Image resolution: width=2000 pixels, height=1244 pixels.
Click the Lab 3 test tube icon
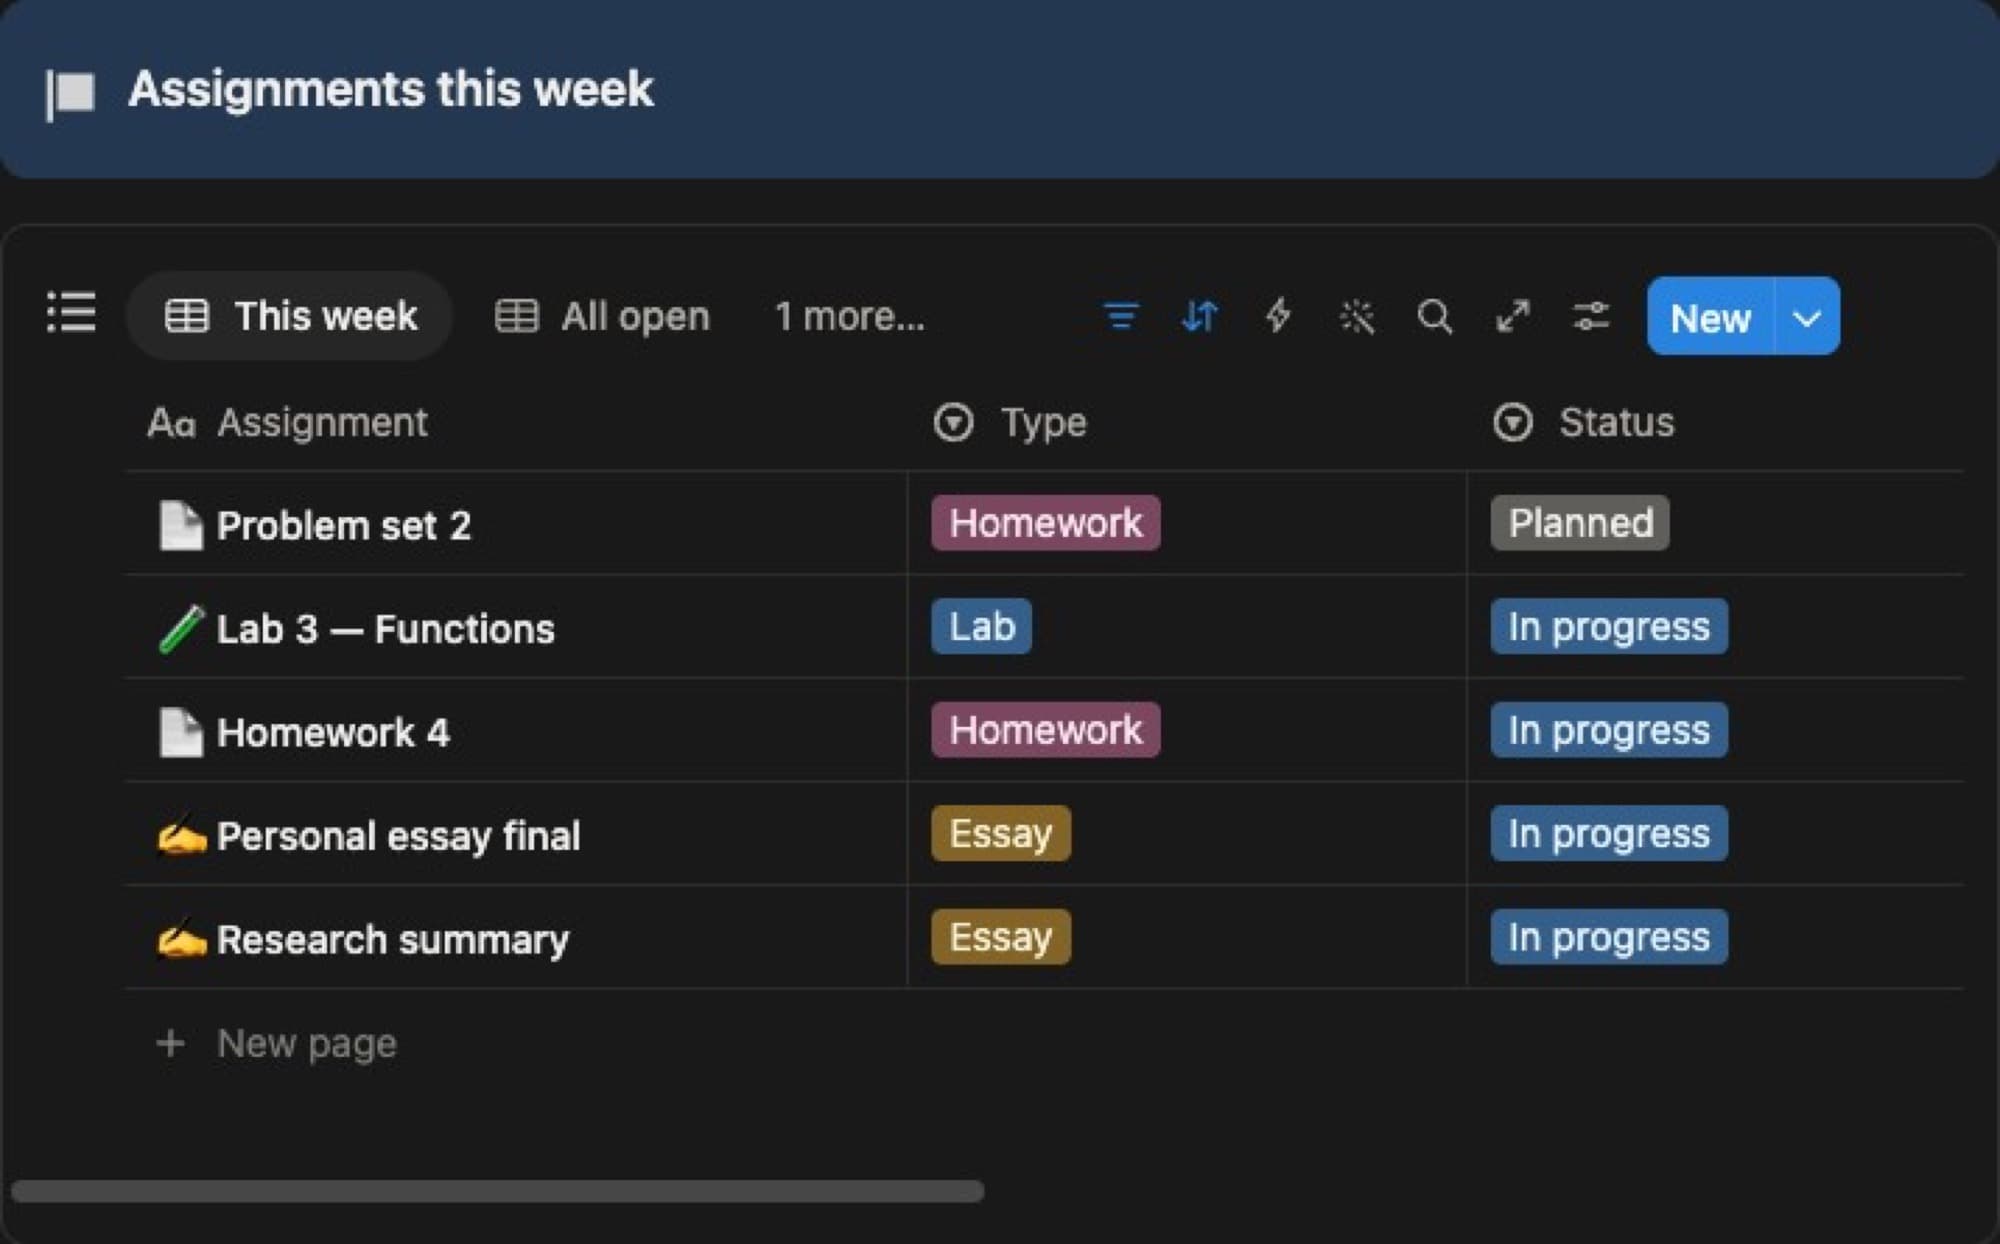tap(181, 629)
